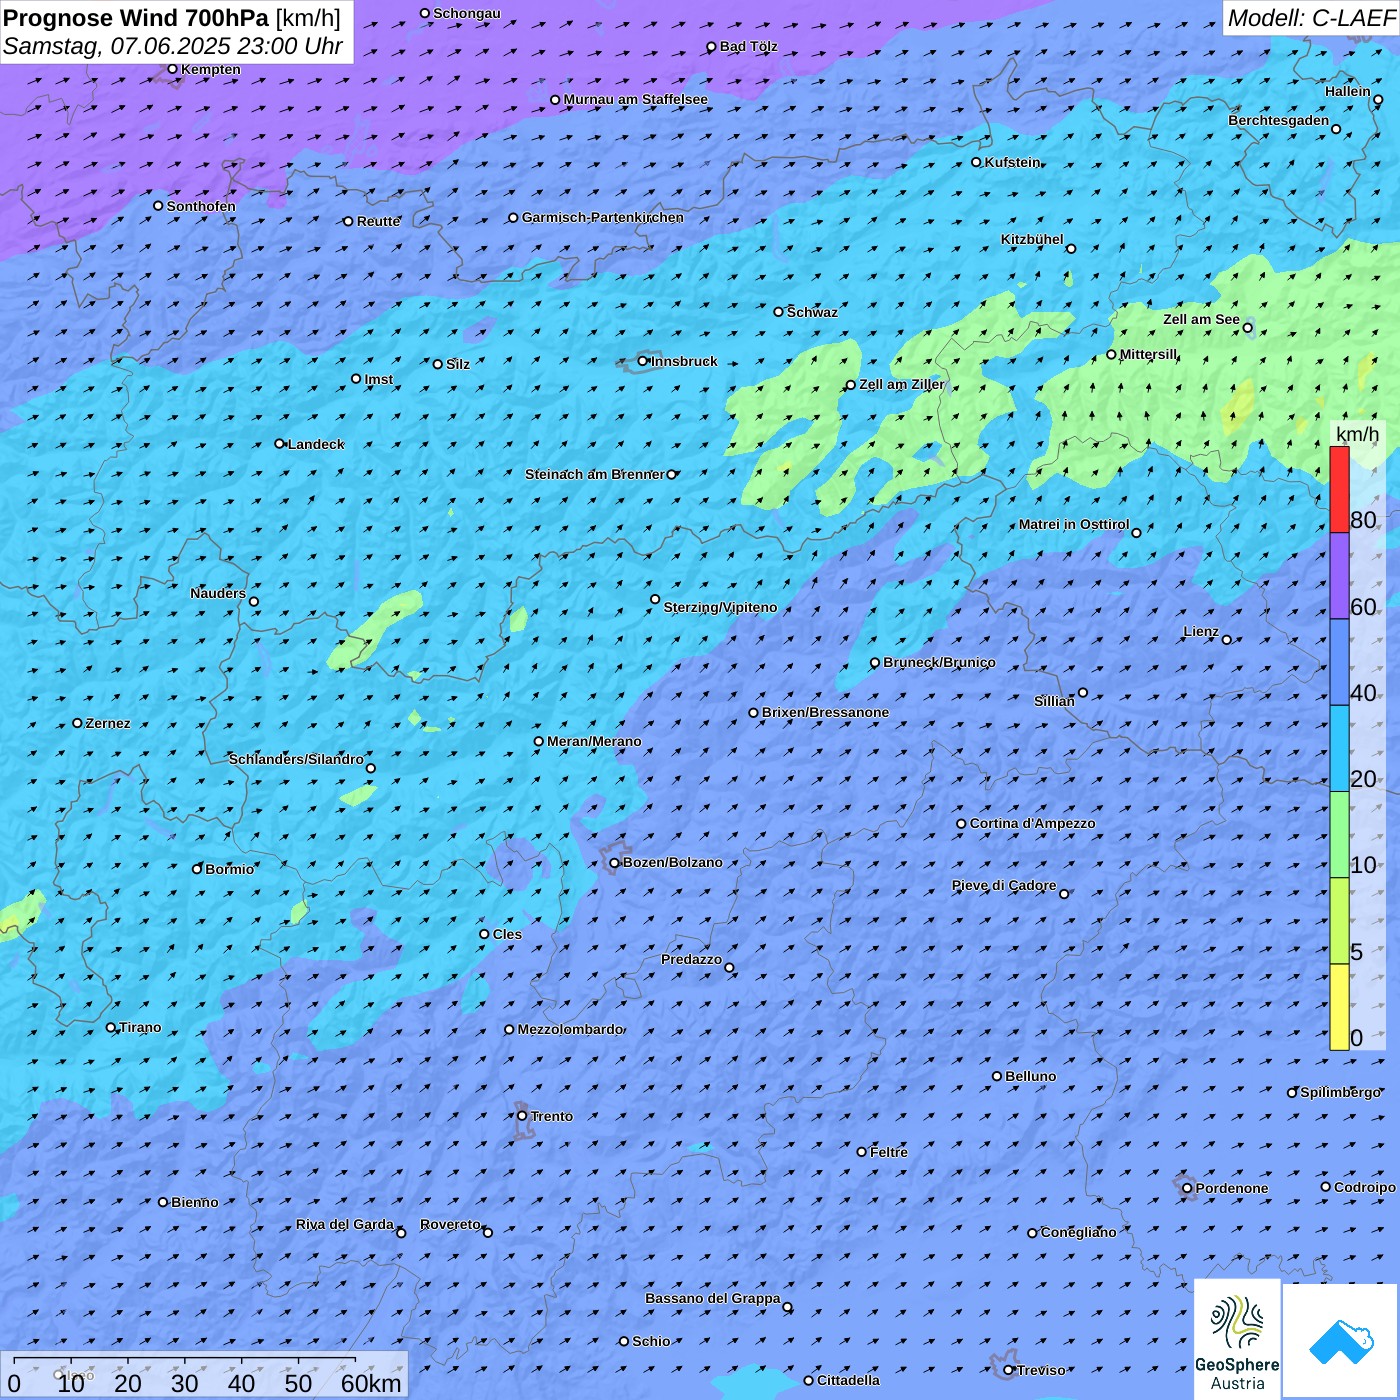Click the Kitzbühel city label
Image resolution: width=1400 pixels, height=1400 pixels.
coord(1032,239)
